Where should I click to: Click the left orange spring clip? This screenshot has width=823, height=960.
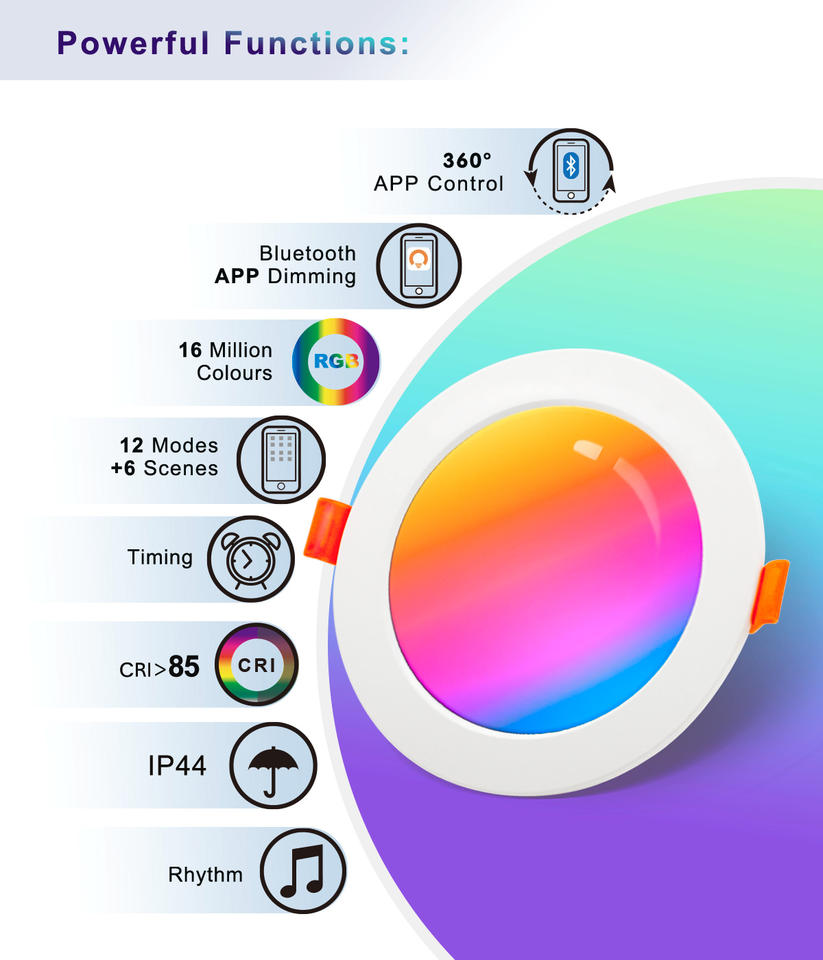[x=326, y=531]
